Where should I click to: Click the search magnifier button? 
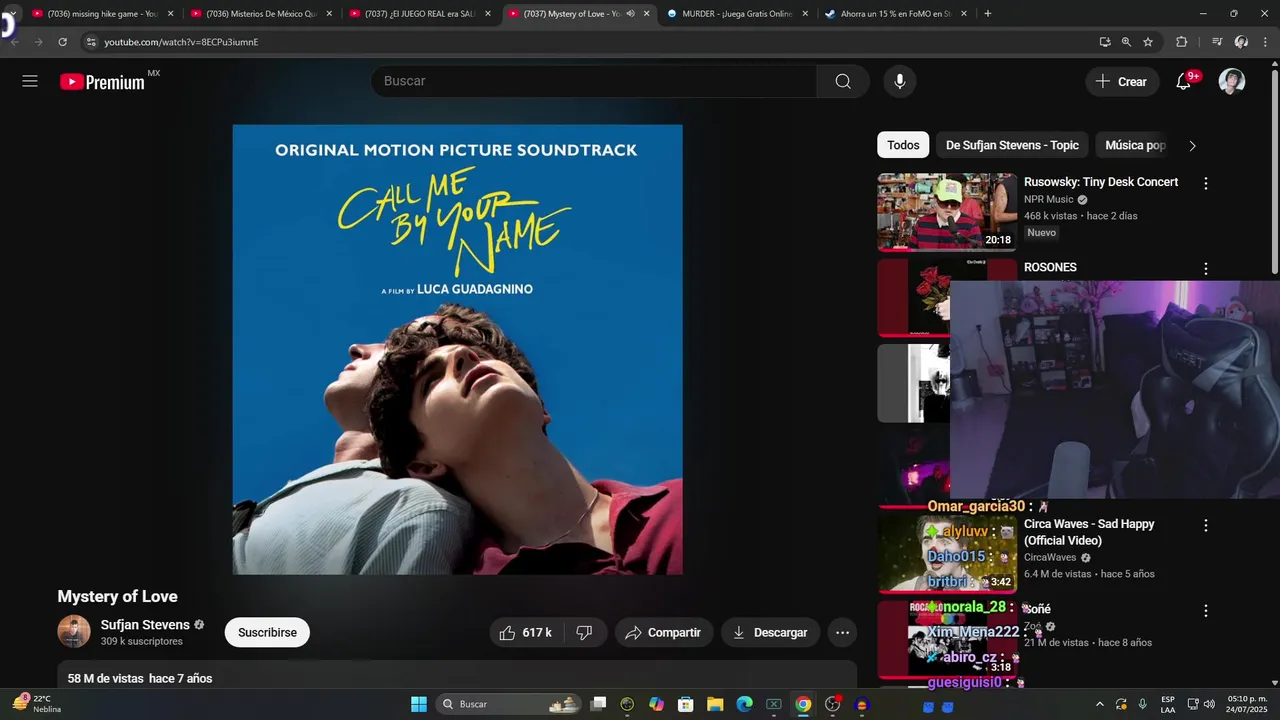843,81
